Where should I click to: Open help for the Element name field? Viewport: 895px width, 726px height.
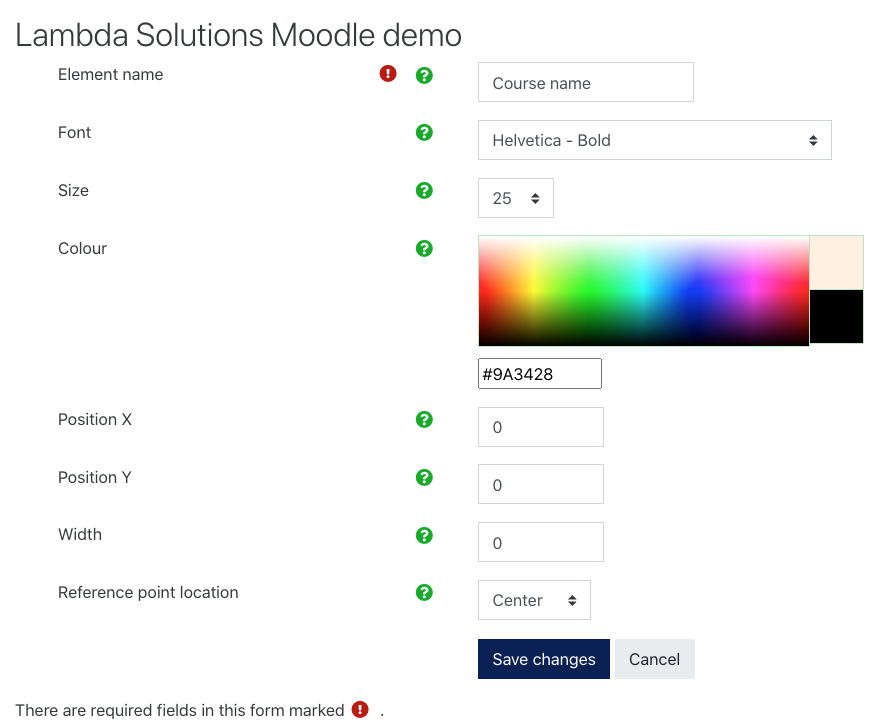tap(424, 74)
